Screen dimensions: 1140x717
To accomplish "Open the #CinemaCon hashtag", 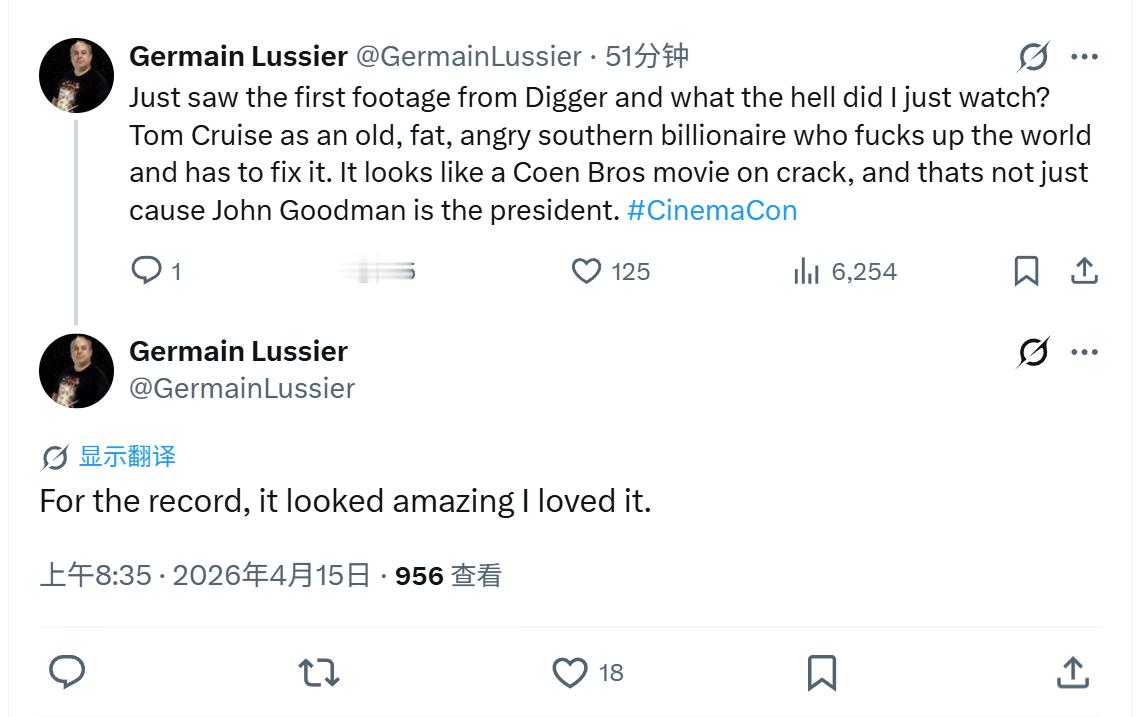I will point(712,211).
